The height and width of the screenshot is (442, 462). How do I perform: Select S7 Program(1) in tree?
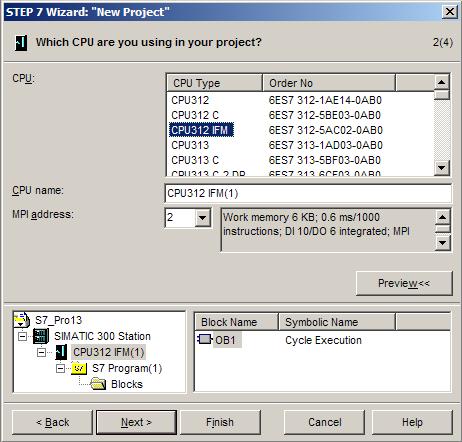click(127, 368)
